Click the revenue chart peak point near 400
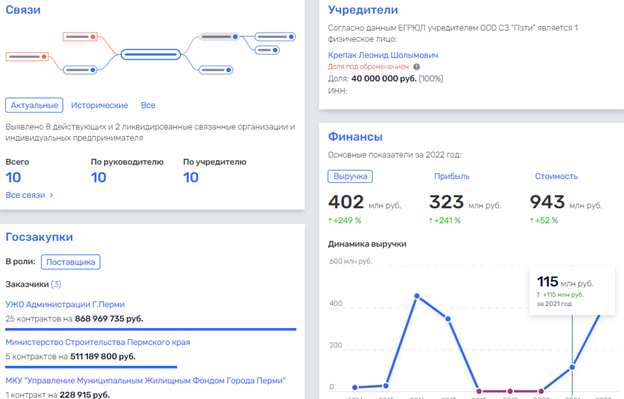The height and width of the screenshot is (399, 624). [x=417, y=296]
